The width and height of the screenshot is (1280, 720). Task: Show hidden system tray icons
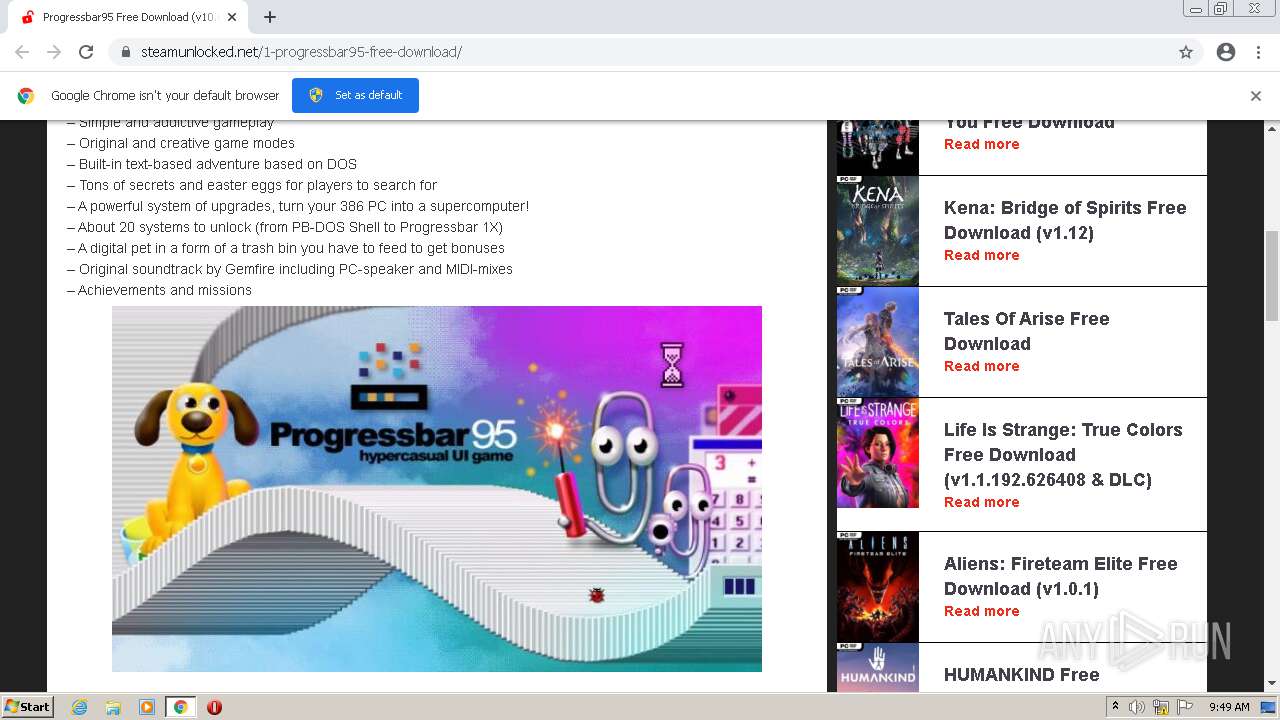pyautogui.click(x=1116, y=707)
